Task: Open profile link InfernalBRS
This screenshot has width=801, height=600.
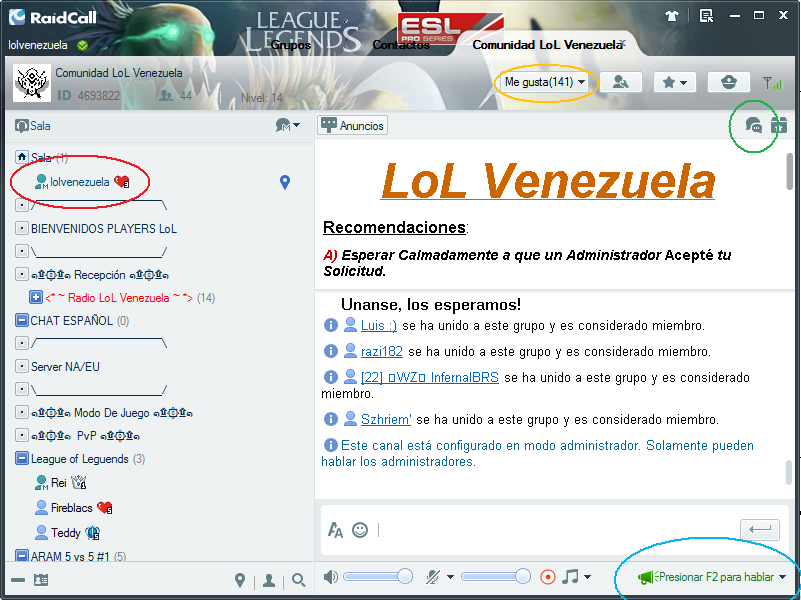Action: pos(430,377)
